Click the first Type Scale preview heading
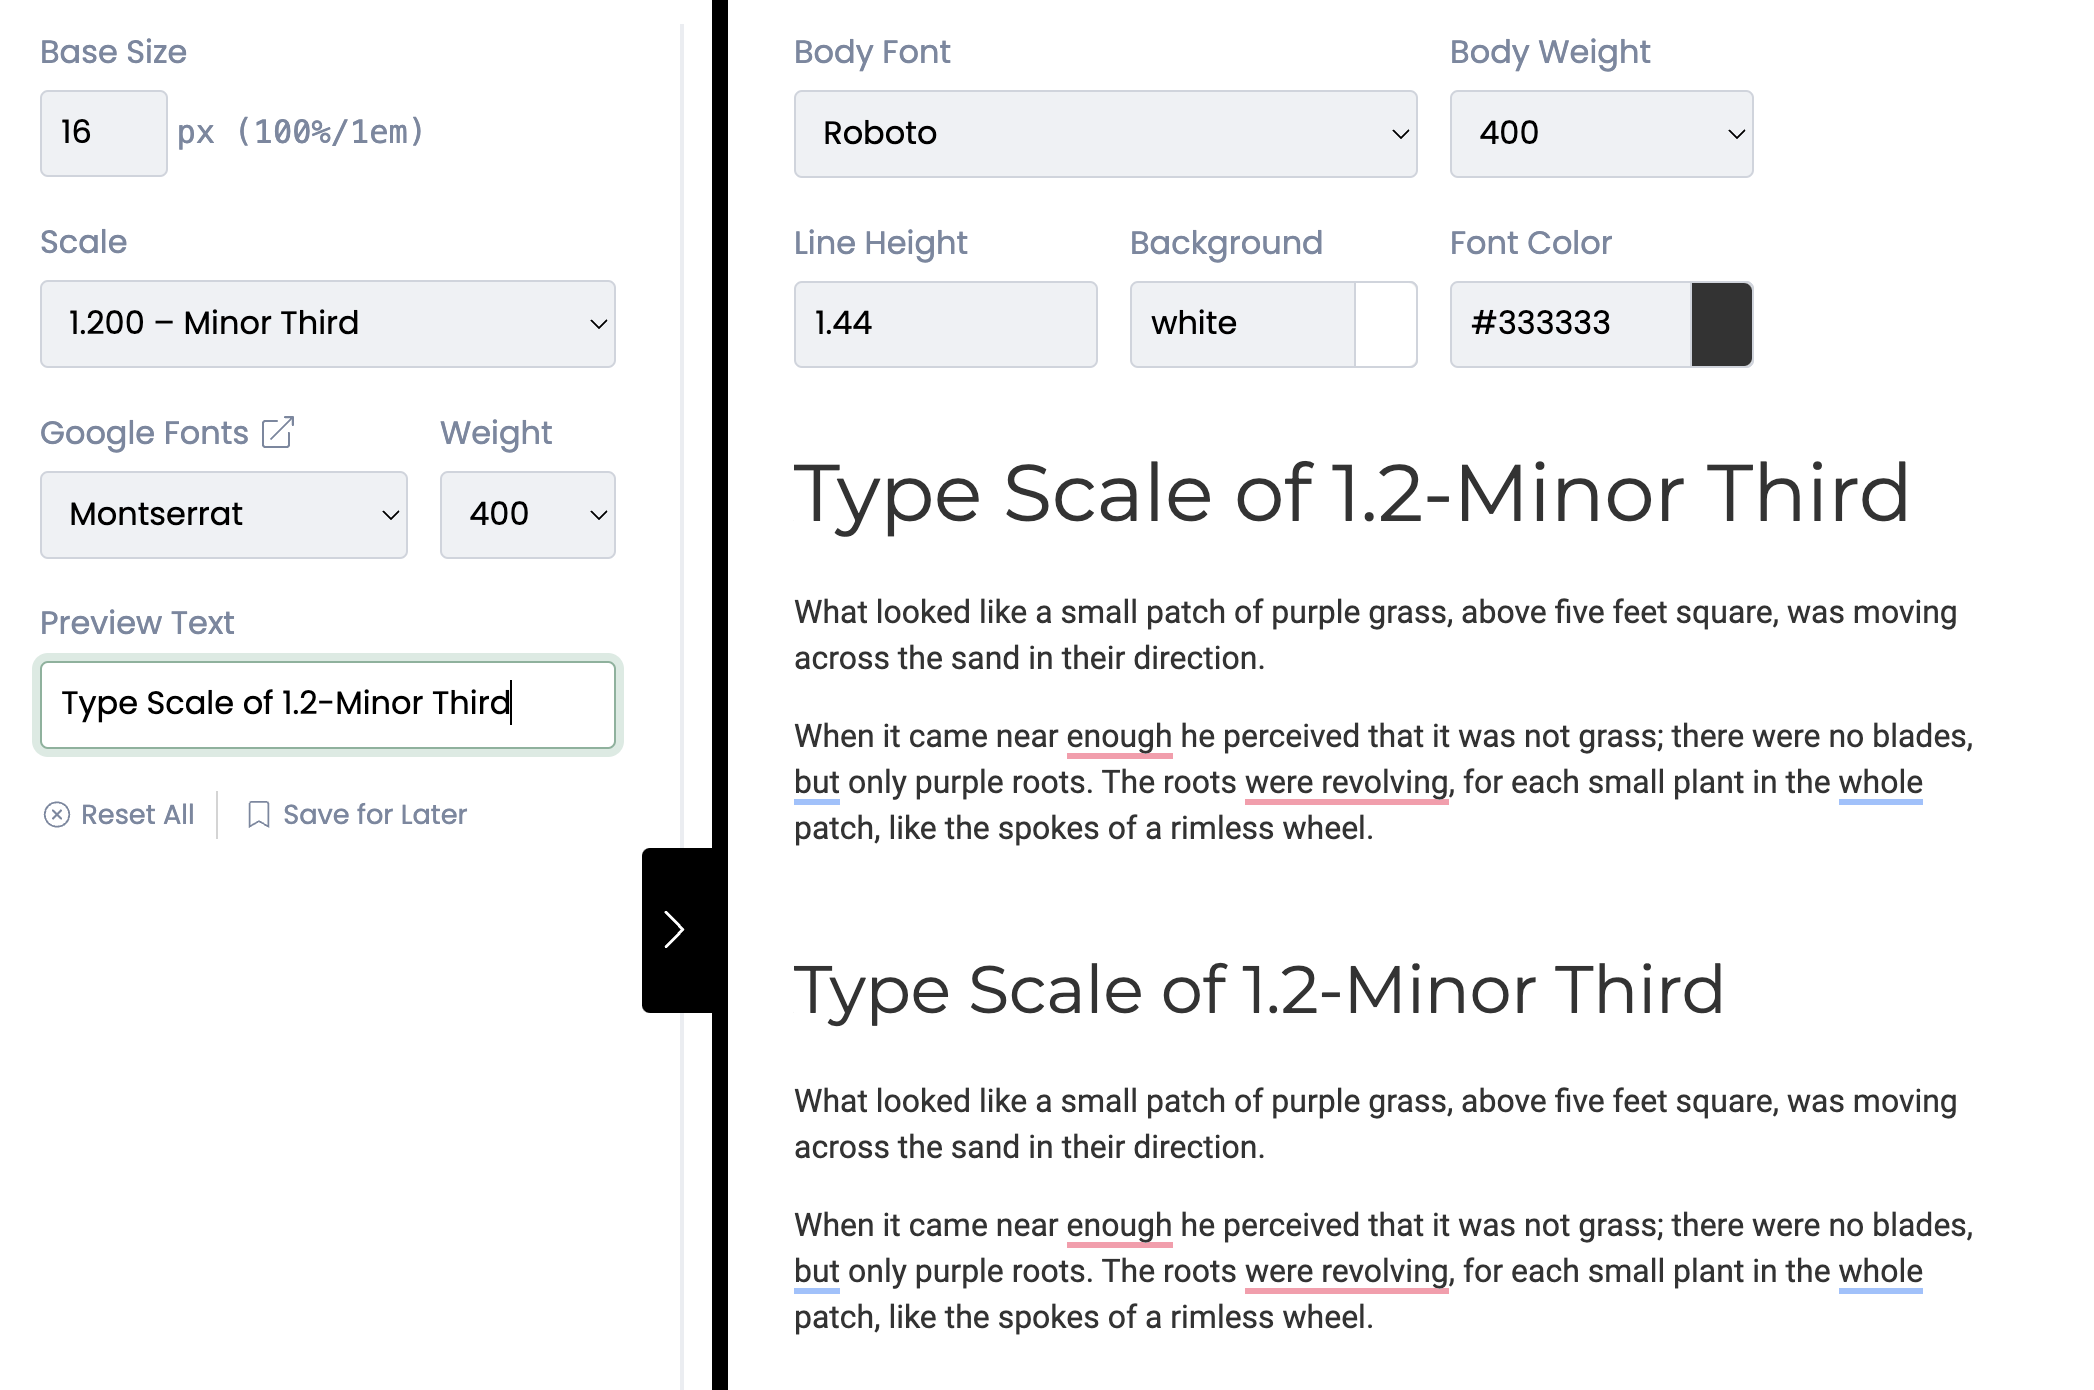The width and height of the screenshot is (2094, 1390). tap(1352, 493)
